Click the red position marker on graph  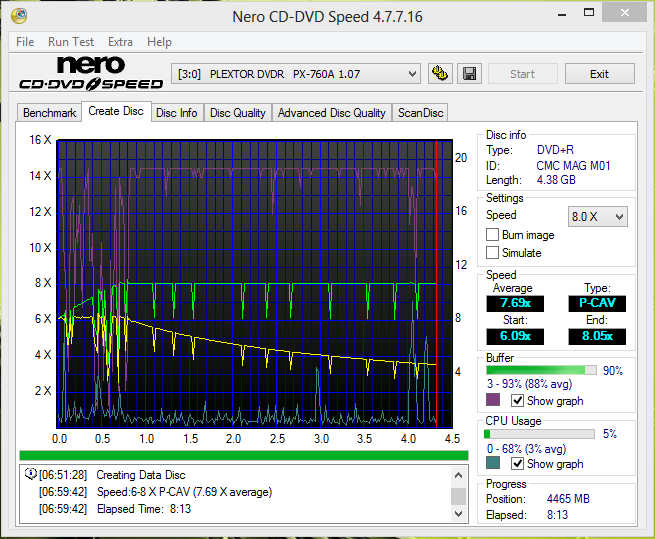point(437,284)
